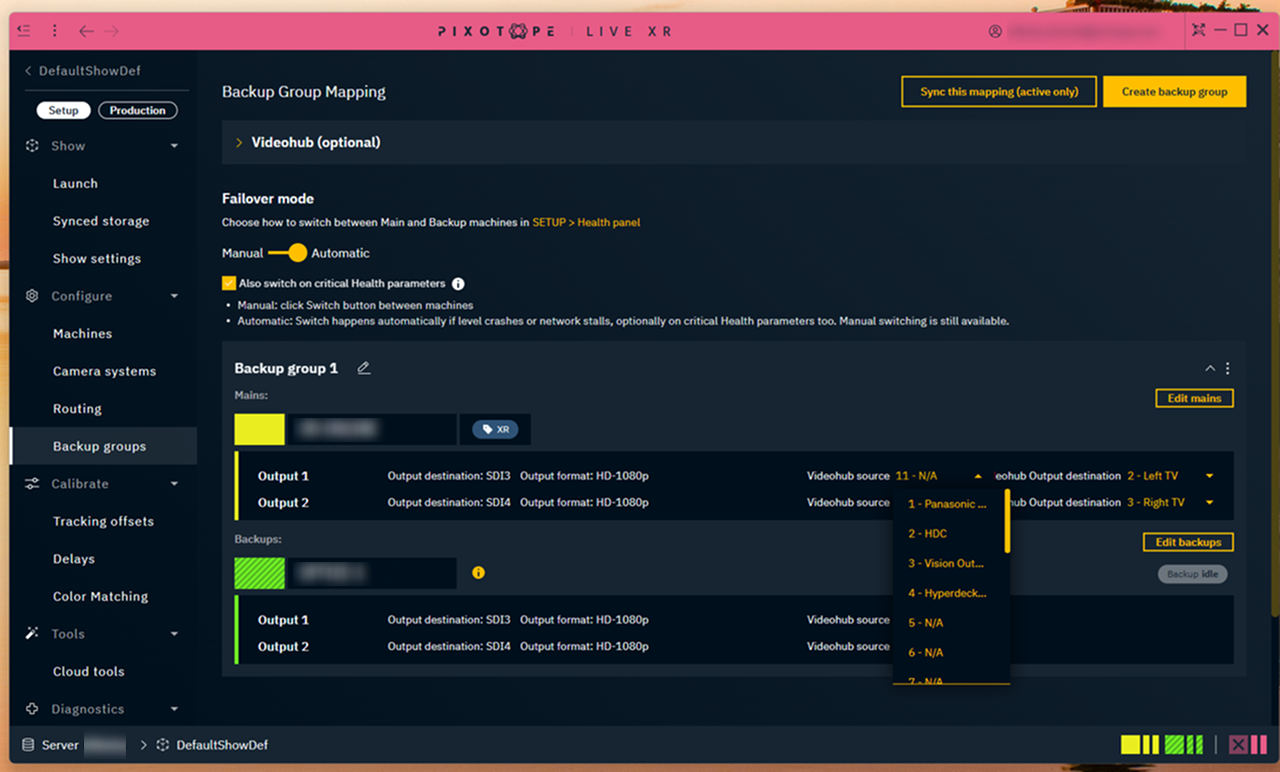This screenshot has width=1280, height=772.
Task: Follow the SETUP > Health panel link
Action: (x=586, y=223)
